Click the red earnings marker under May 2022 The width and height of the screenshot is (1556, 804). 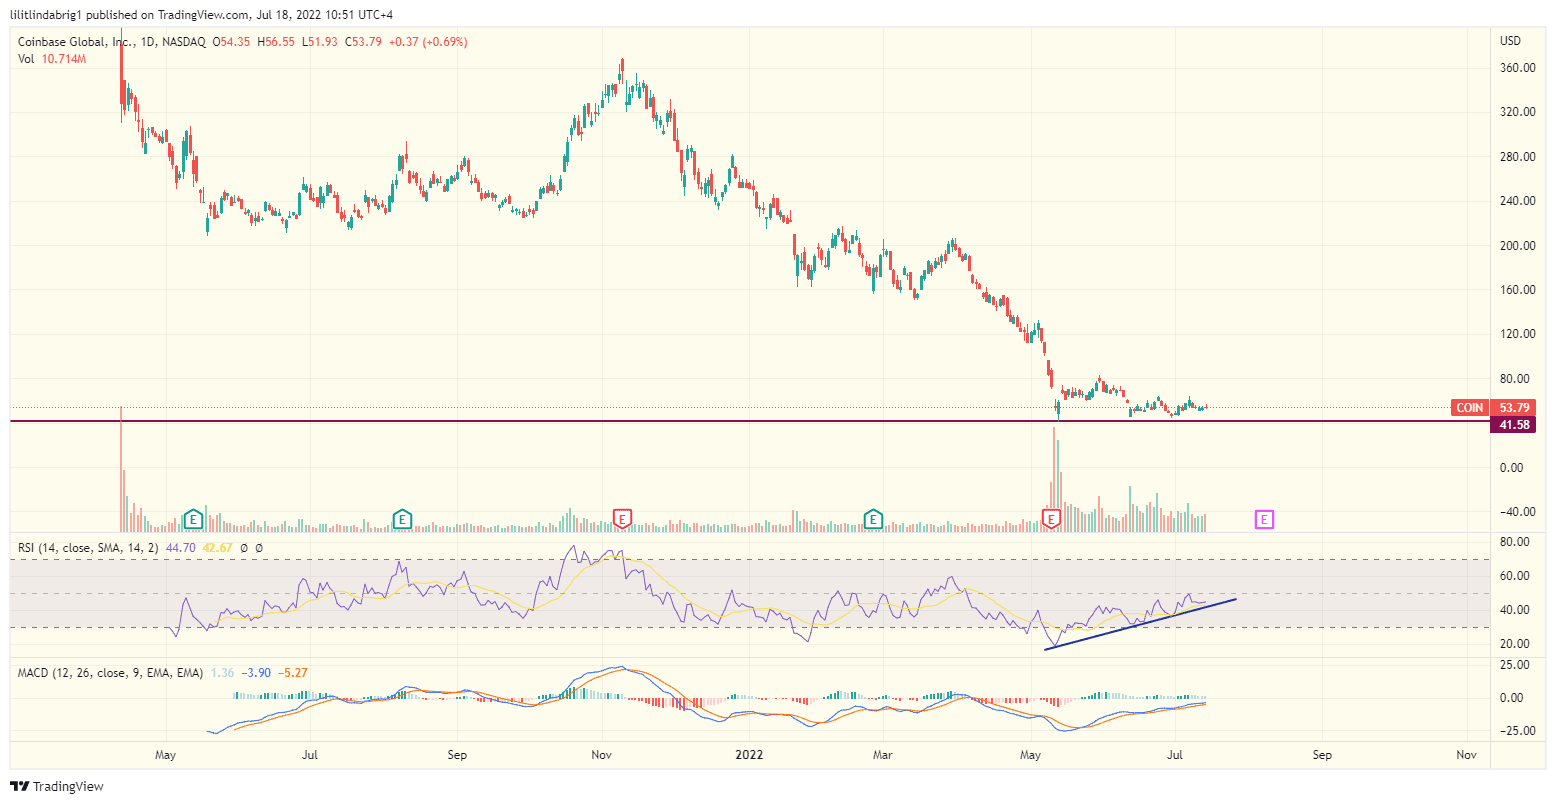point(1051,518)
